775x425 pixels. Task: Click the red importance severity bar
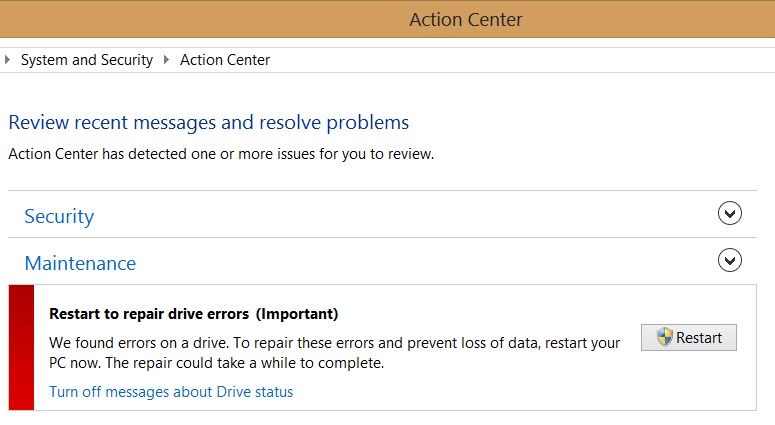pos(21,347)
